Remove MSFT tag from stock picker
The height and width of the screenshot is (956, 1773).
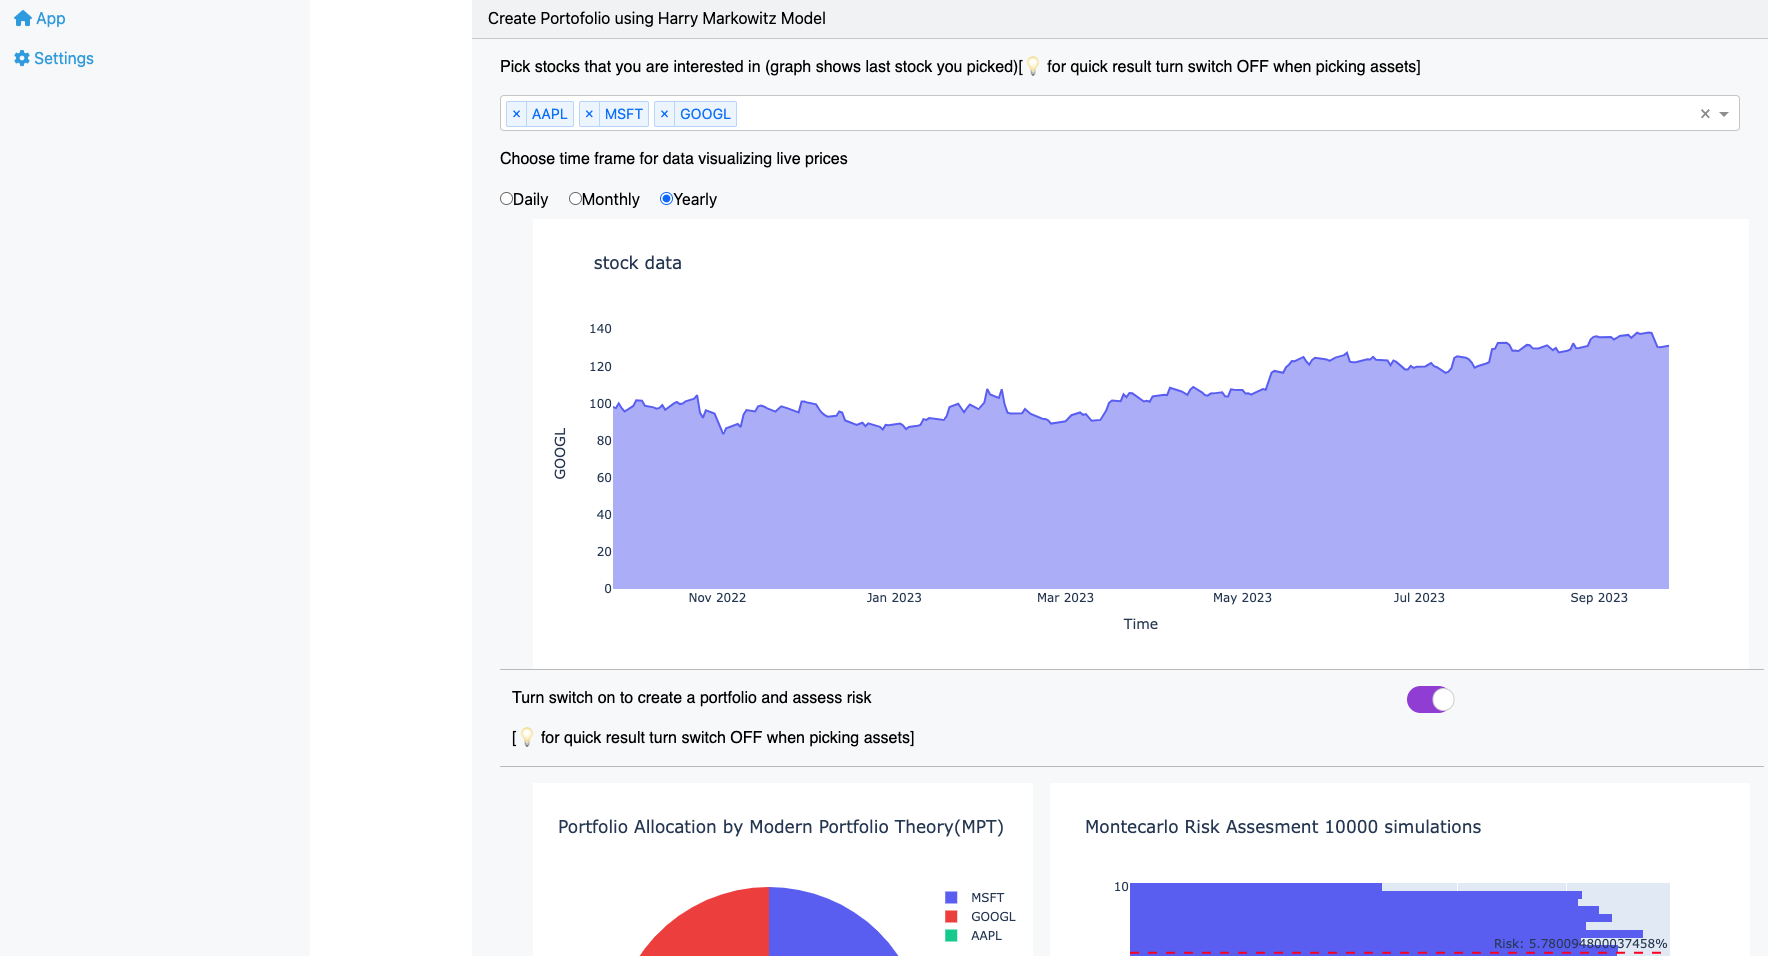[x=589, y=114]
